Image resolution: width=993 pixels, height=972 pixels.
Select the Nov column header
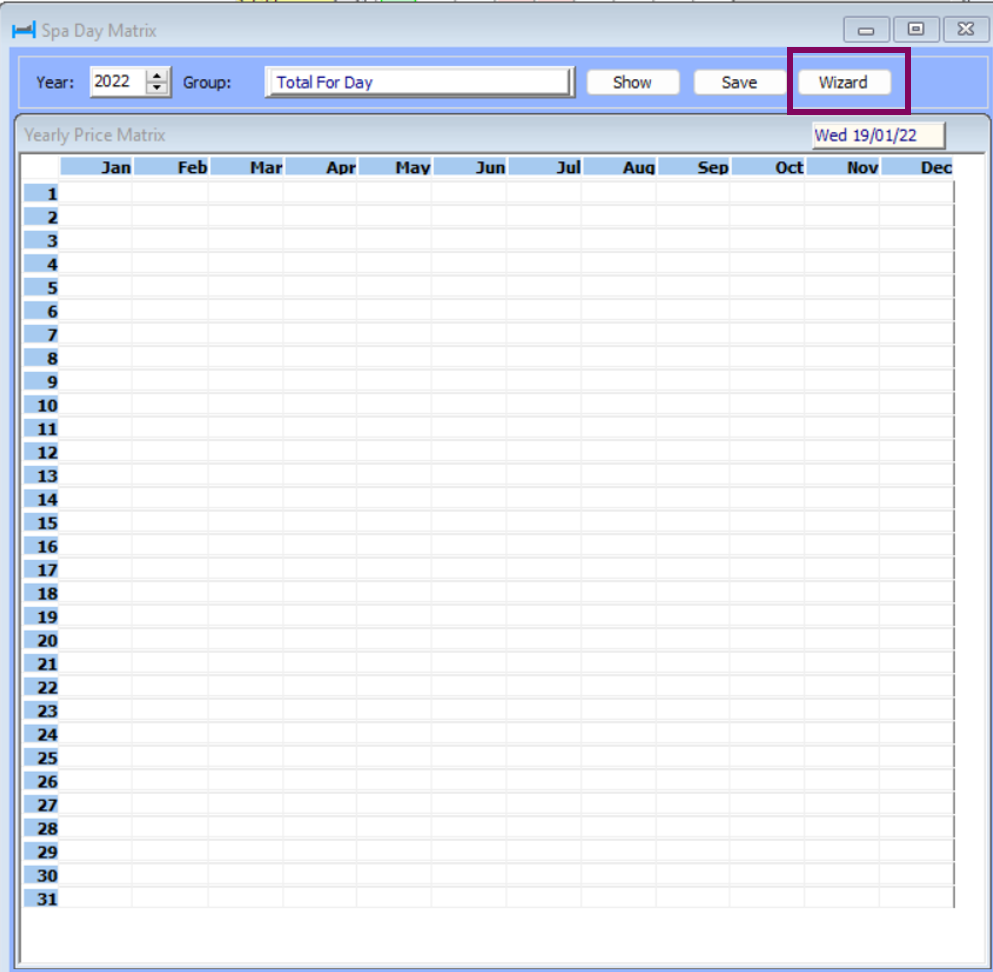[842, 167]
